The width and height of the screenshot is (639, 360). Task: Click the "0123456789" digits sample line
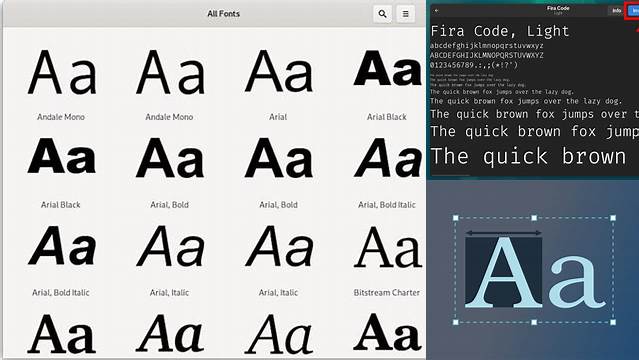pos(474,65)
